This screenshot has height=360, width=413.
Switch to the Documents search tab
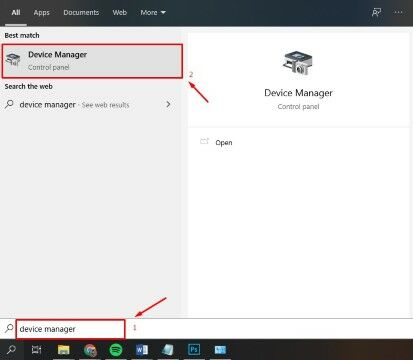pos(81,13)
